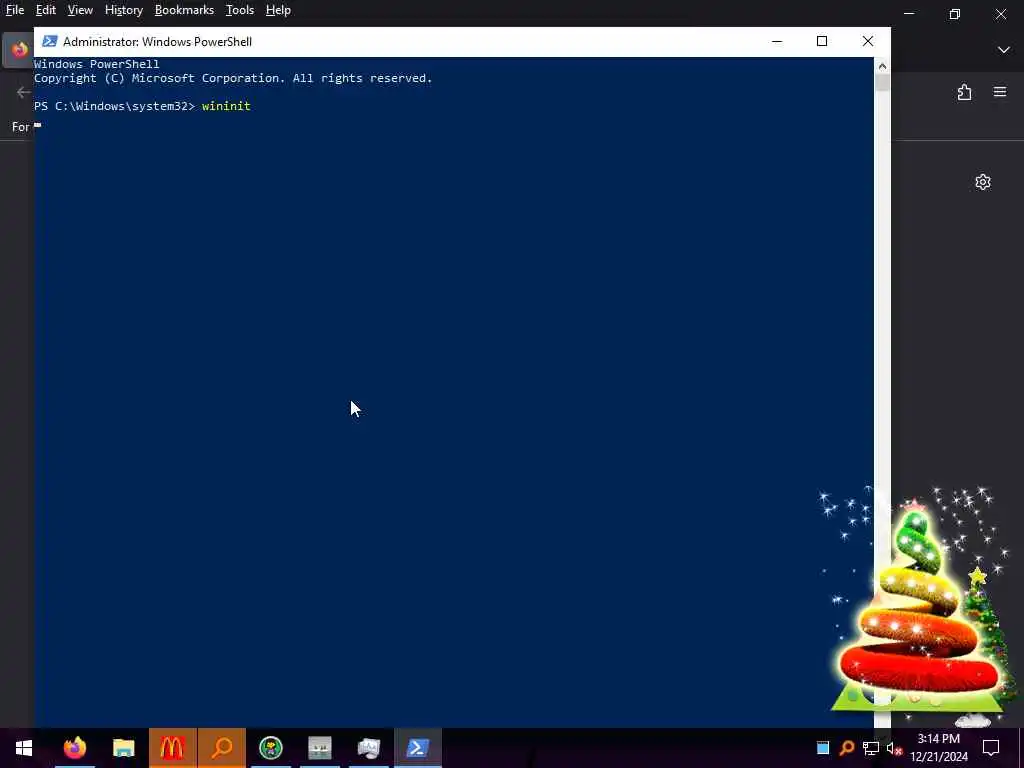Open the History menu in Firefox
Screen dimensions: 1024x768
[x=123, y=10]
